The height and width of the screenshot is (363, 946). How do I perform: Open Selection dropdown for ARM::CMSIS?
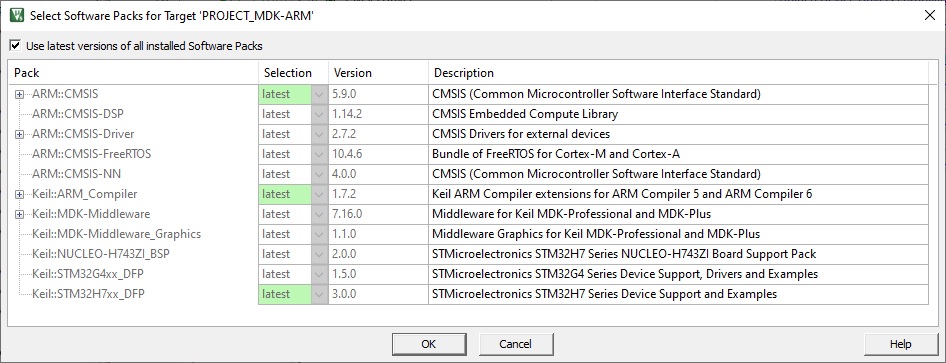pos(320,94)
